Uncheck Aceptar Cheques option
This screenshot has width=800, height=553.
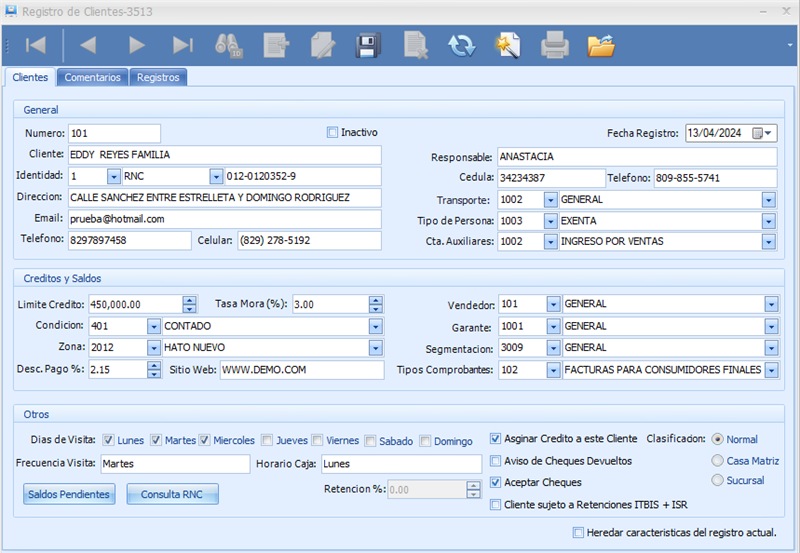(496, 483)
